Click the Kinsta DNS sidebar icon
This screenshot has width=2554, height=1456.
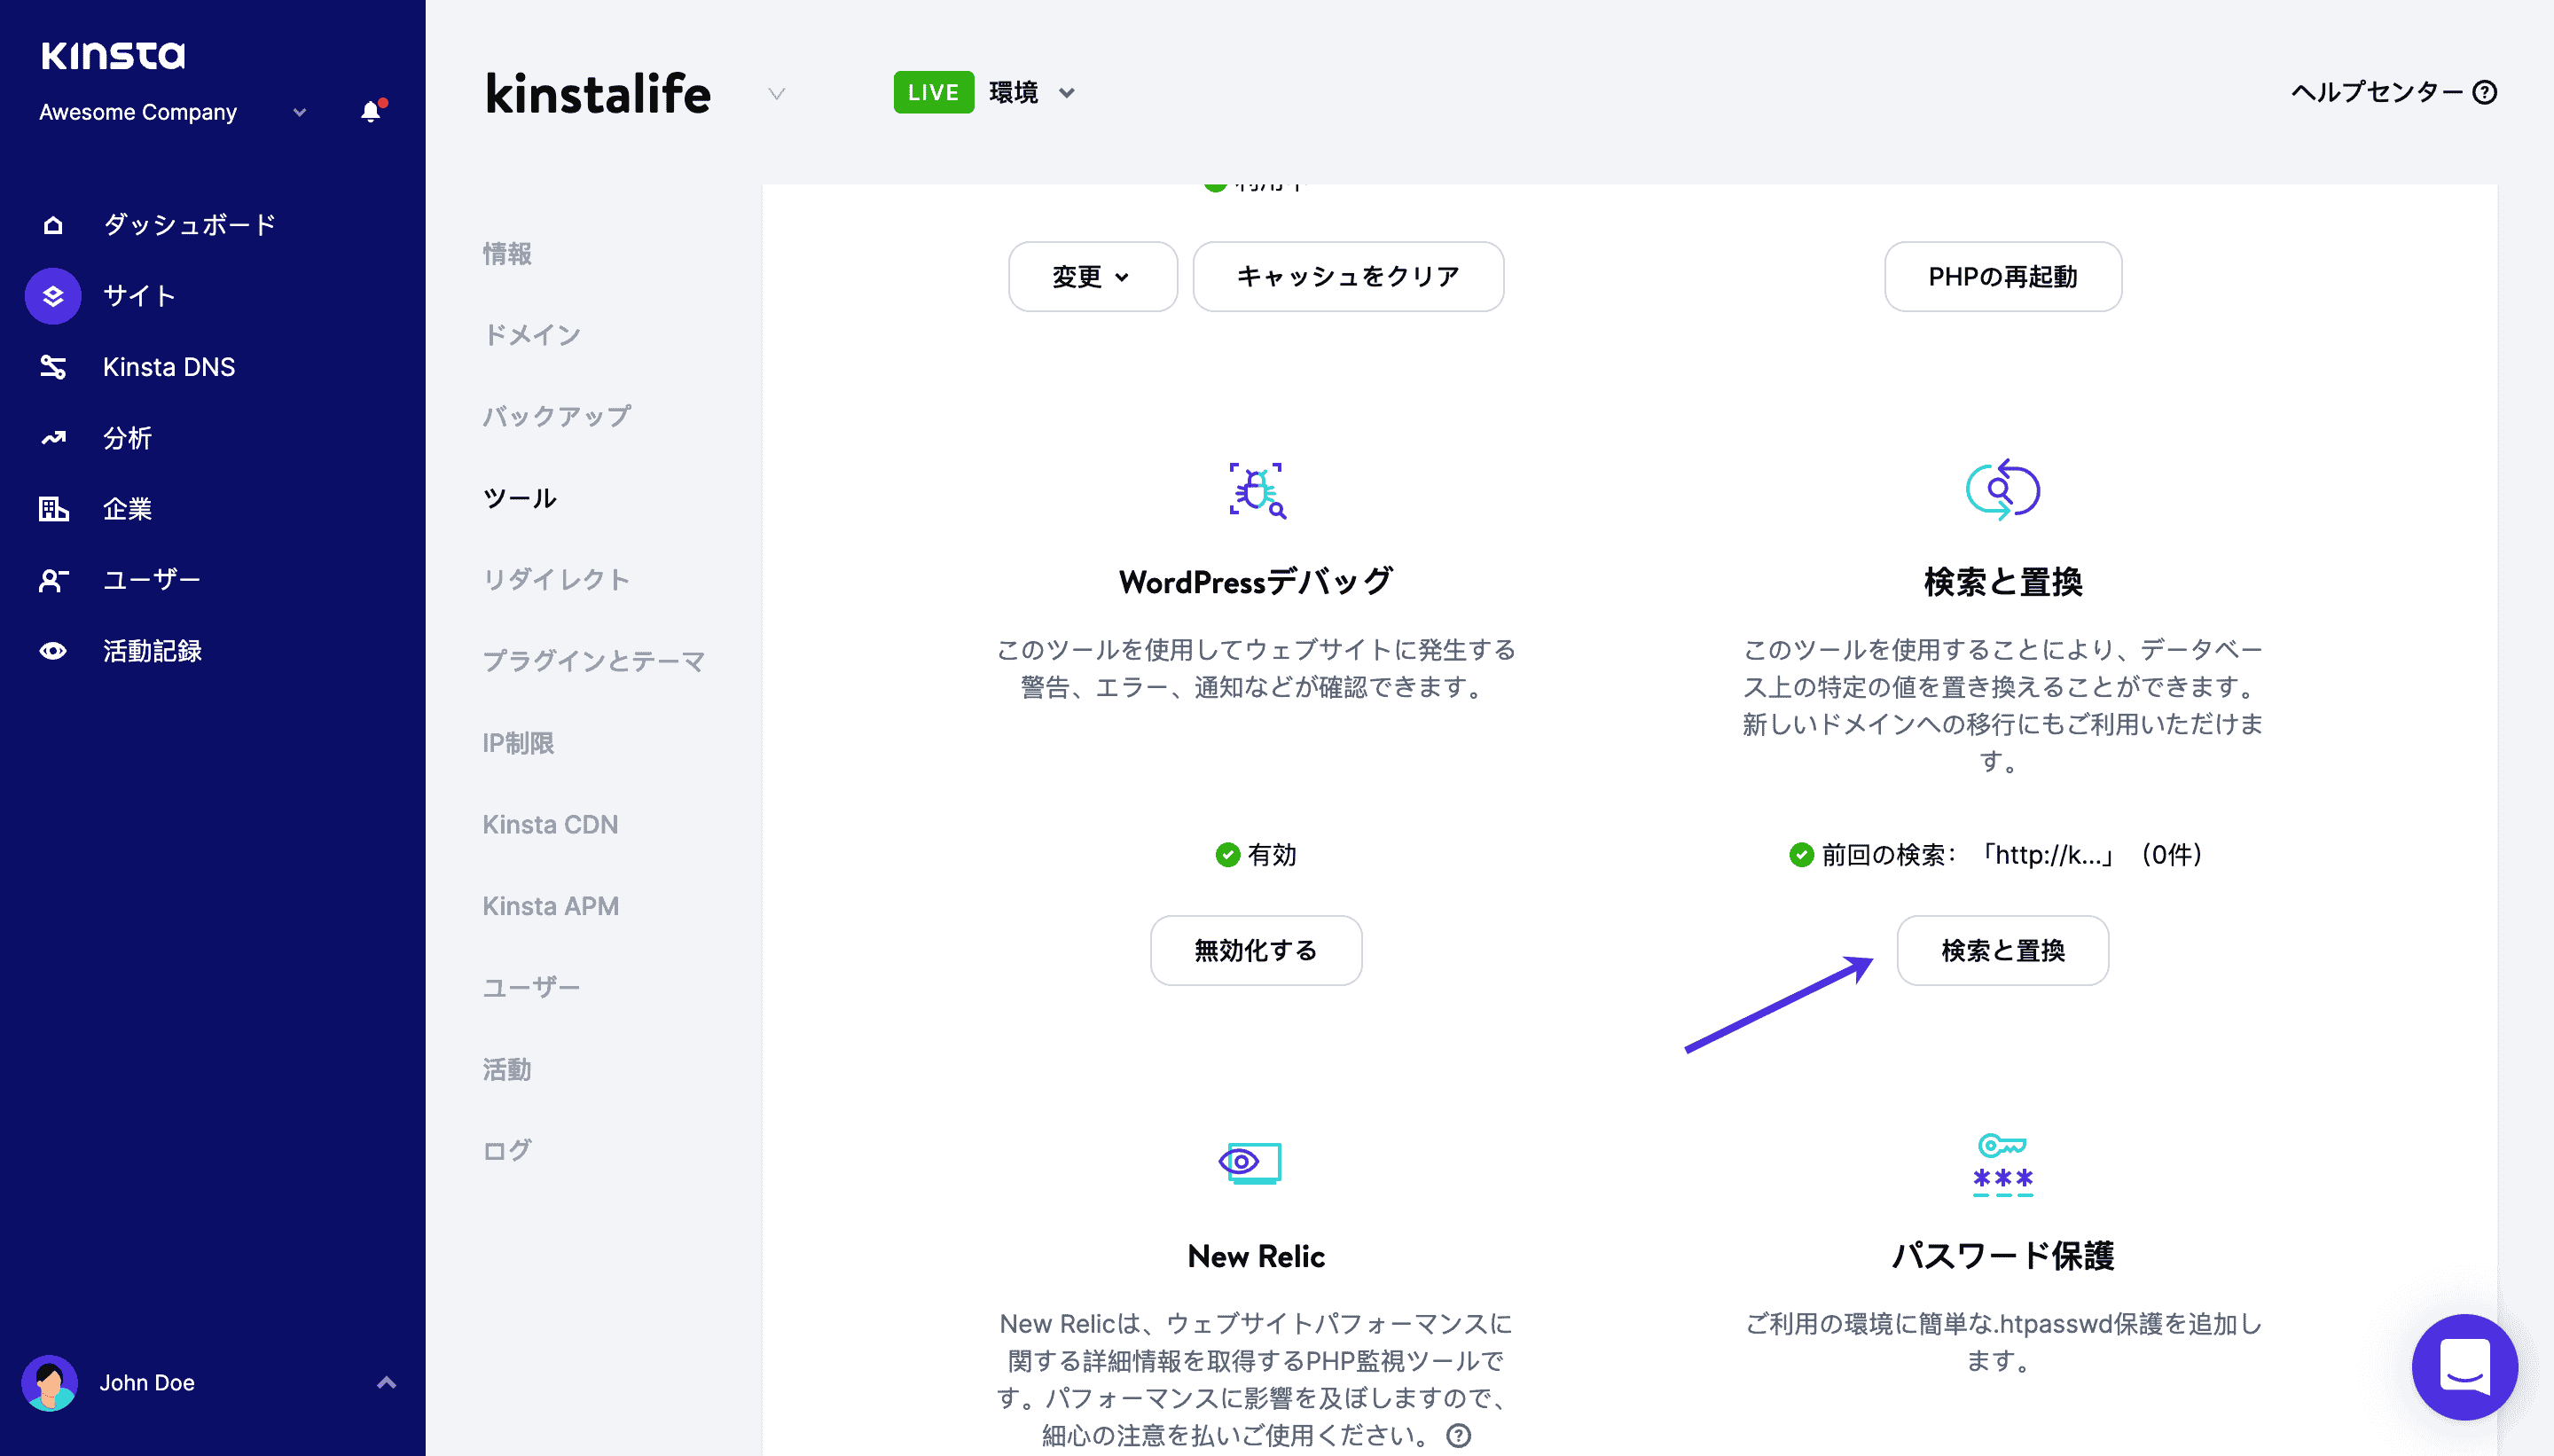[52, 366]
